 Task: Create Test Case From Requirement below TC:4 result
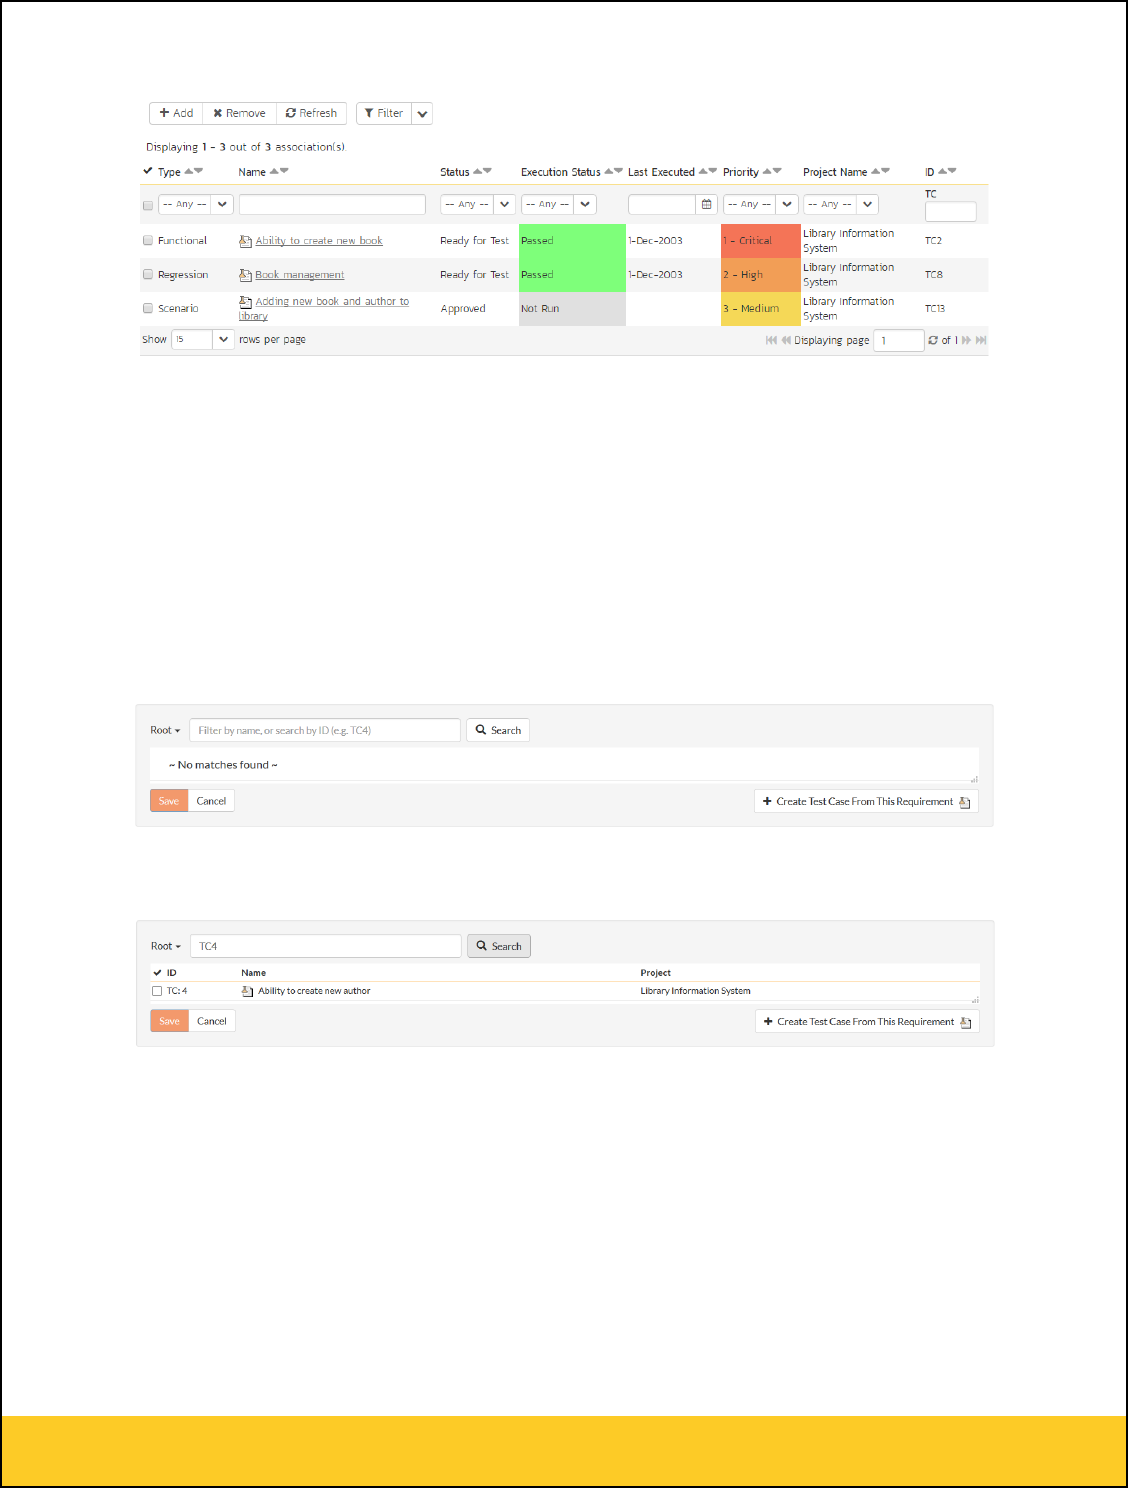pos(867,1021)
